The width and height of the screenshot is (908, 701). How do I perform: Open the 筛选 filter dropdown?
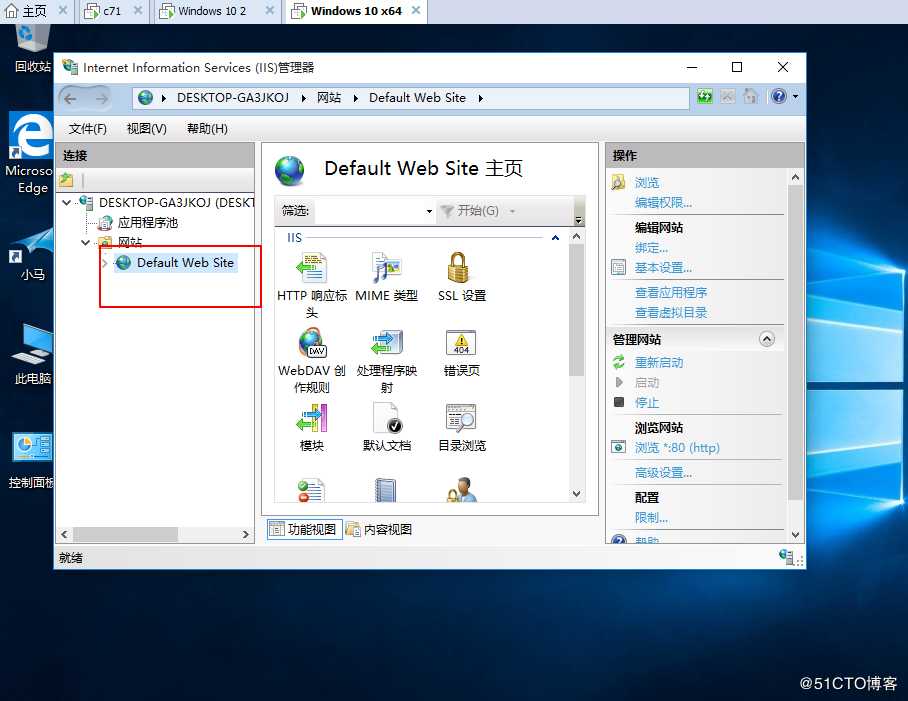[x=429, y=211]
